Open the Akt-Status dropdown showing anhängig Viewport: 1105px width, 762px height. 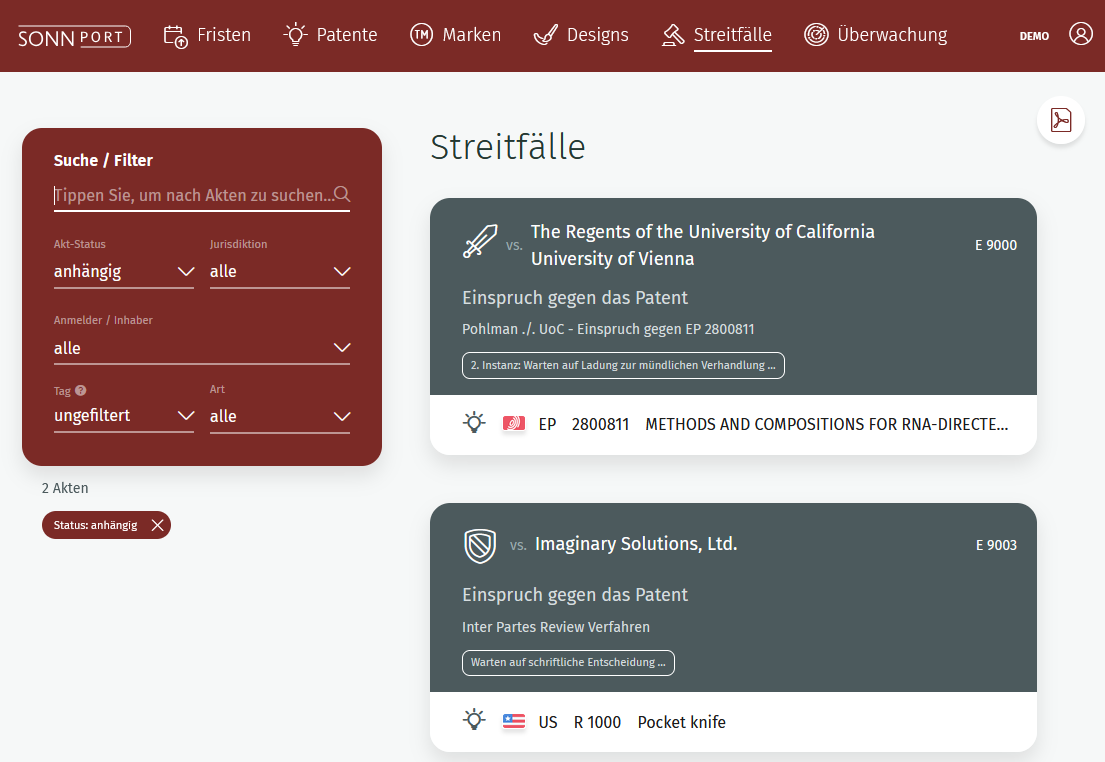123,272
